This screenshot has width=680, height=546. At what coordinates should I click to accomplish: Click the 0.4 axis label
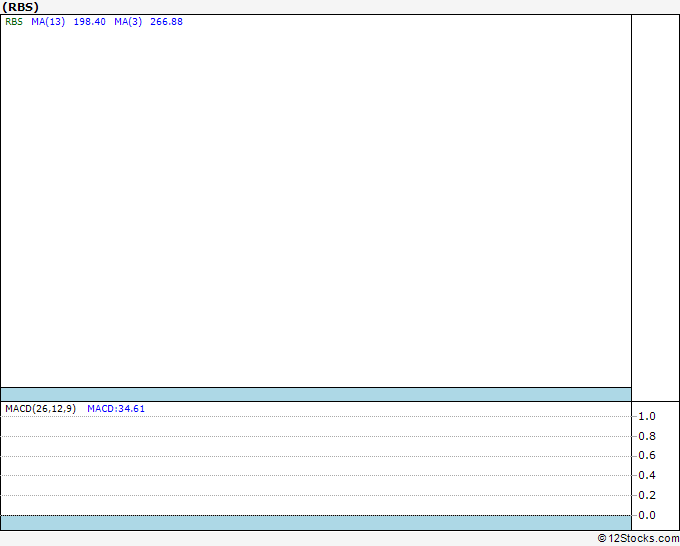point(647,475)
